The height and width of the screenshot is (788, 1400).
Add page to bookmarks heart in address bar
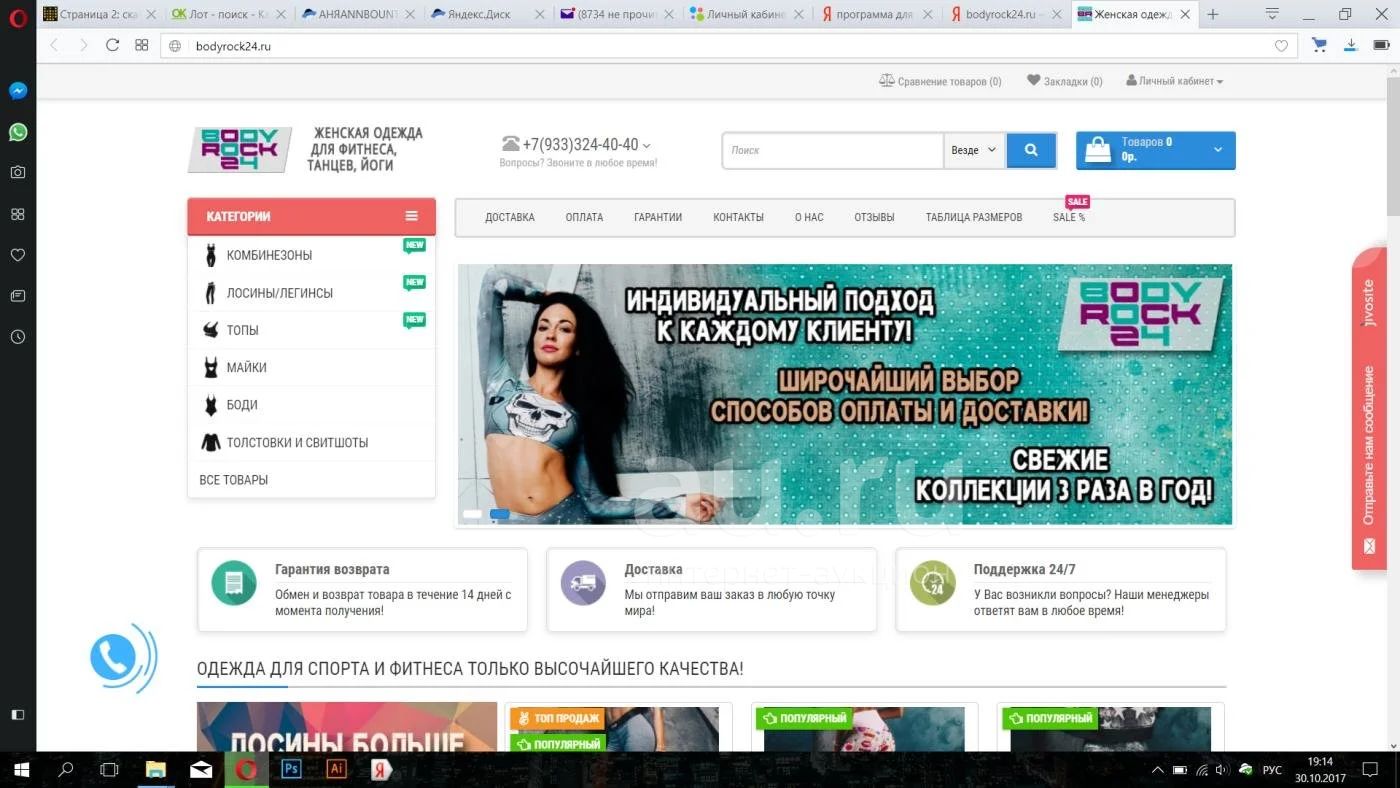(1281, 46)
